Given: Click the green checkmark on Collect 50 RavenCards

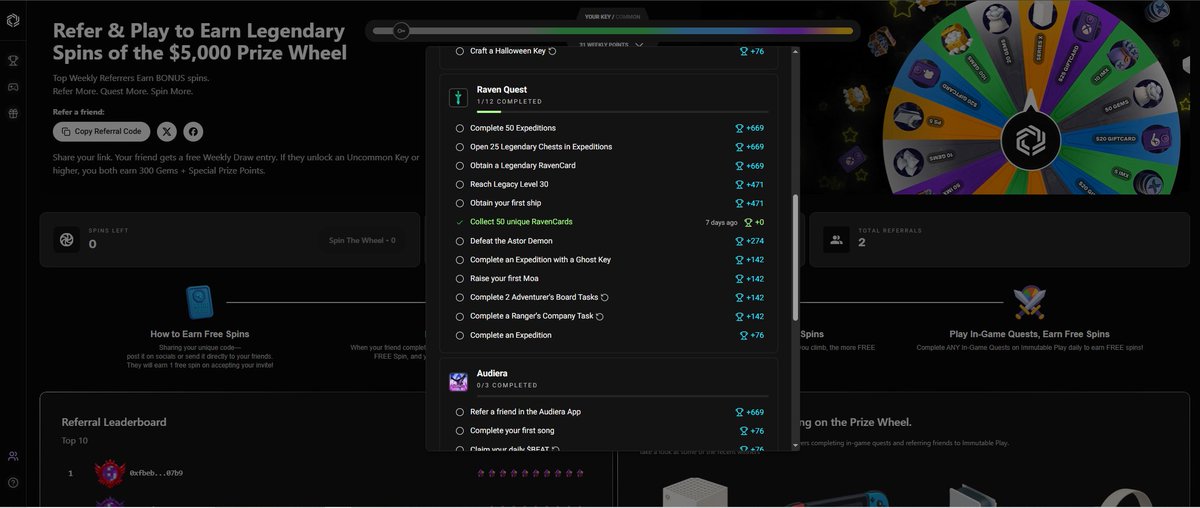Looking at the screenshot, I should pos(459,222).
